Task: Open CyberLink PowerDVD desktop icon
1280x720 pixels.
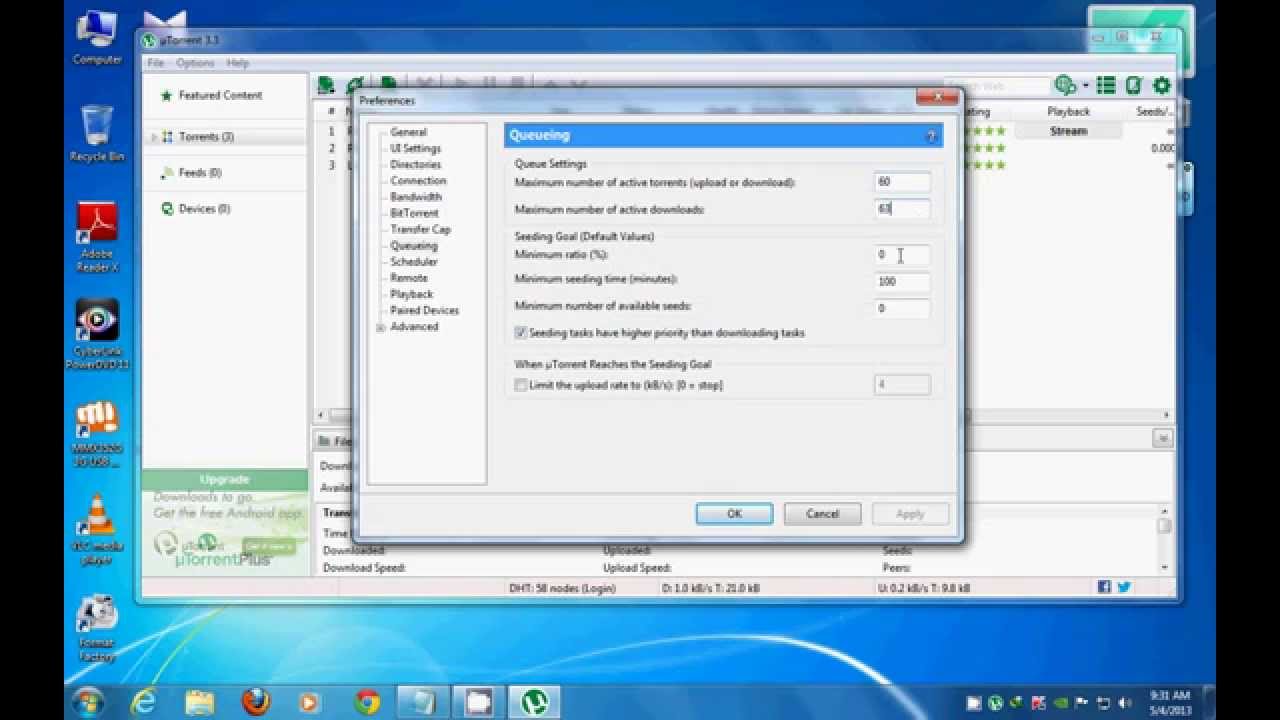Action: 97,335
